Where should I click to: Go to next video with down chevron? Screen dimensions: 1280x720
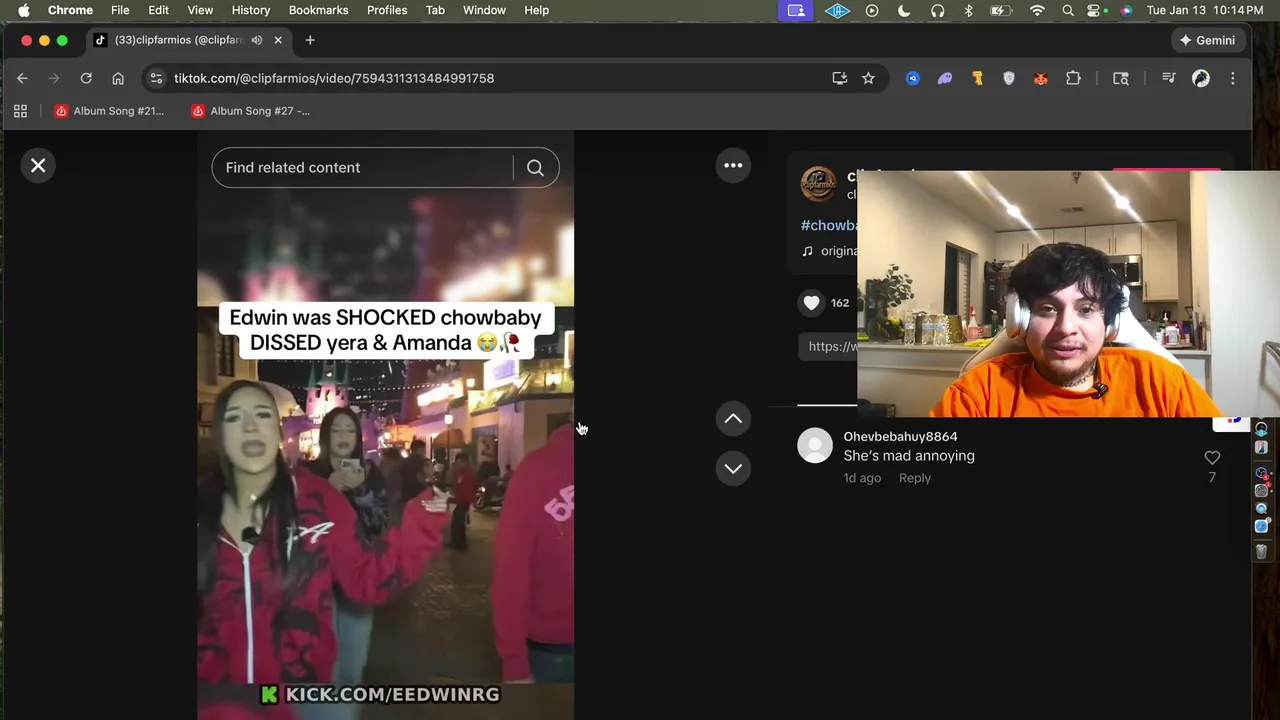733,468
